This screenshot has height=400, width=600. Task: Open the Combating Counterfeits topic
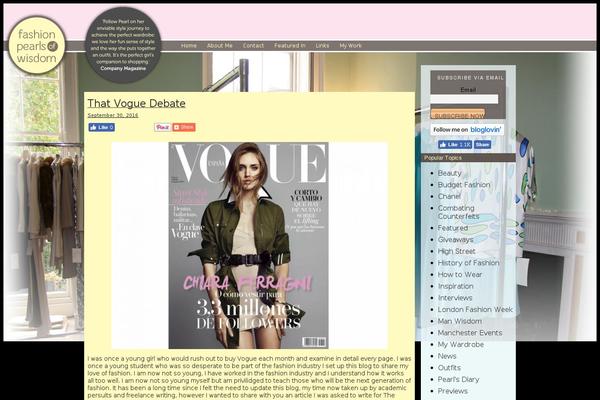458,212
